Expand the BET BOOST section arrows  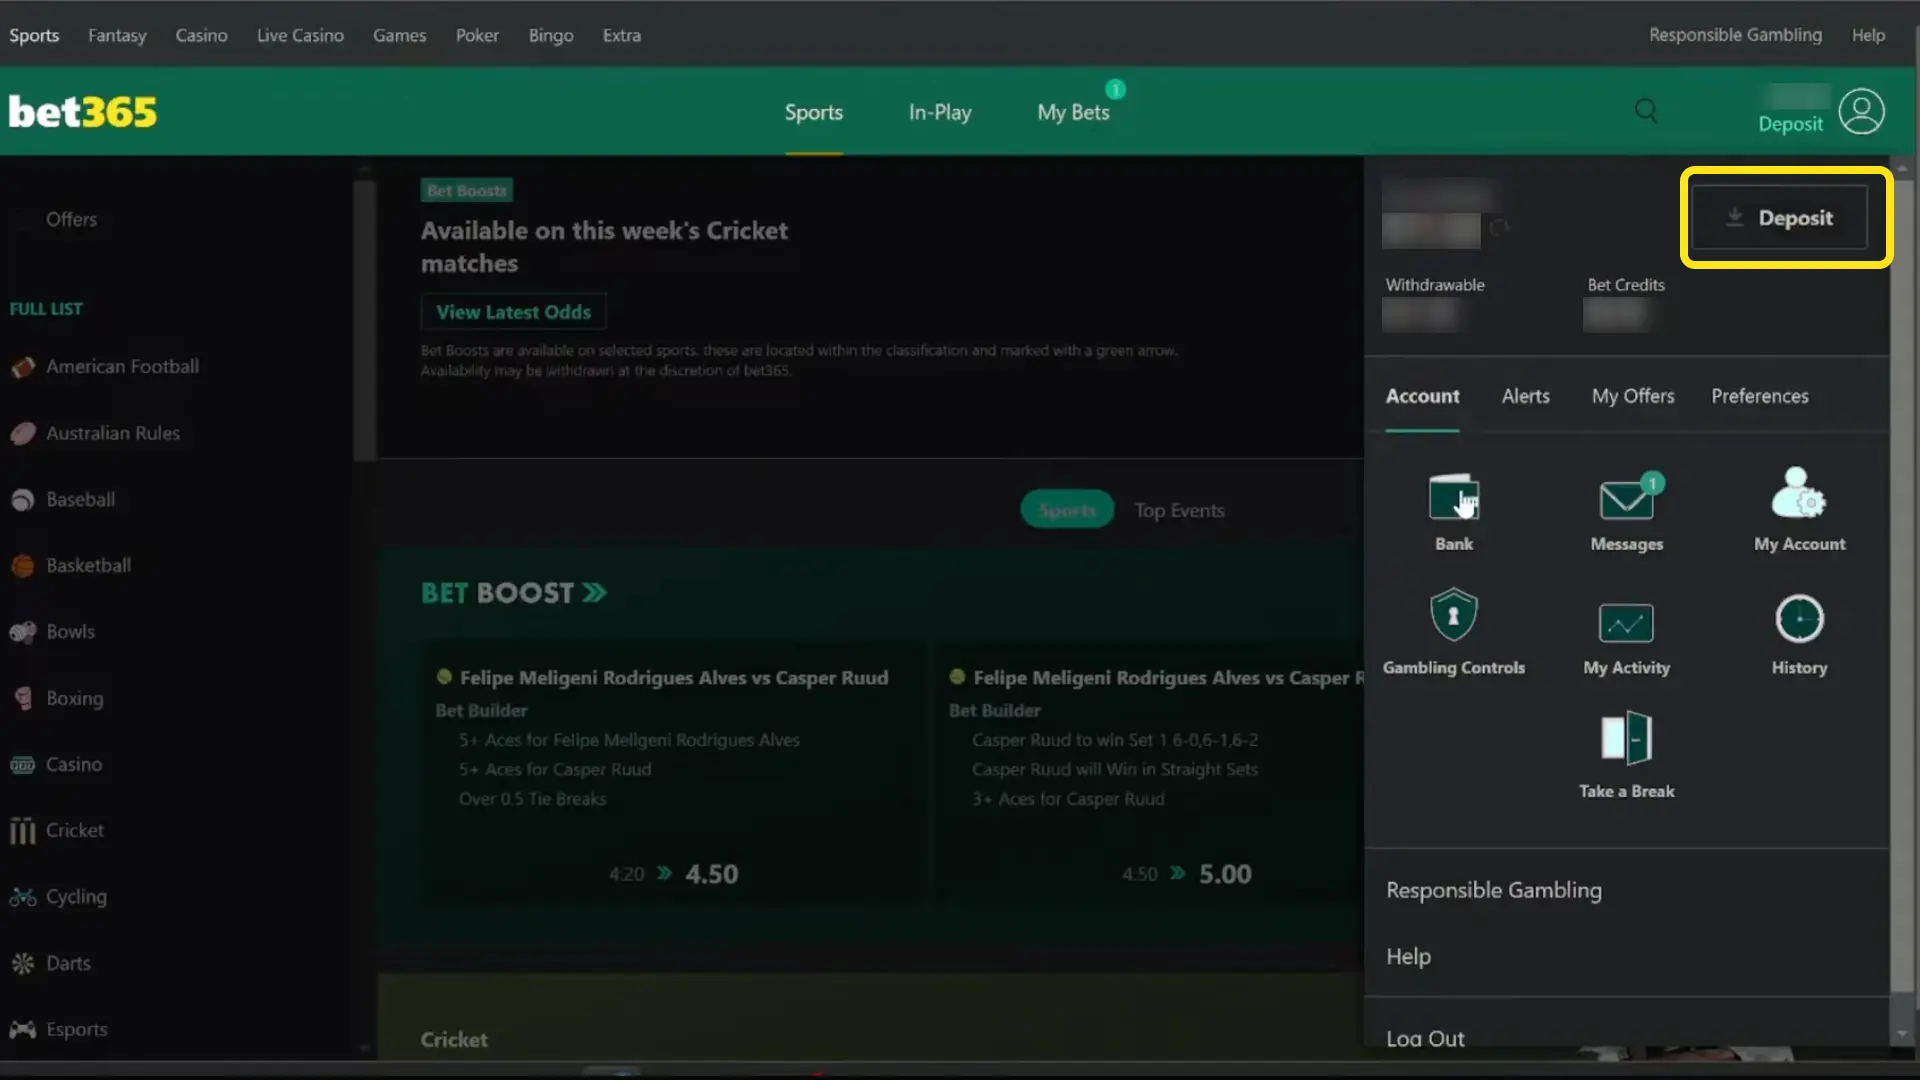pyautogui.click(x=594, y=593)
